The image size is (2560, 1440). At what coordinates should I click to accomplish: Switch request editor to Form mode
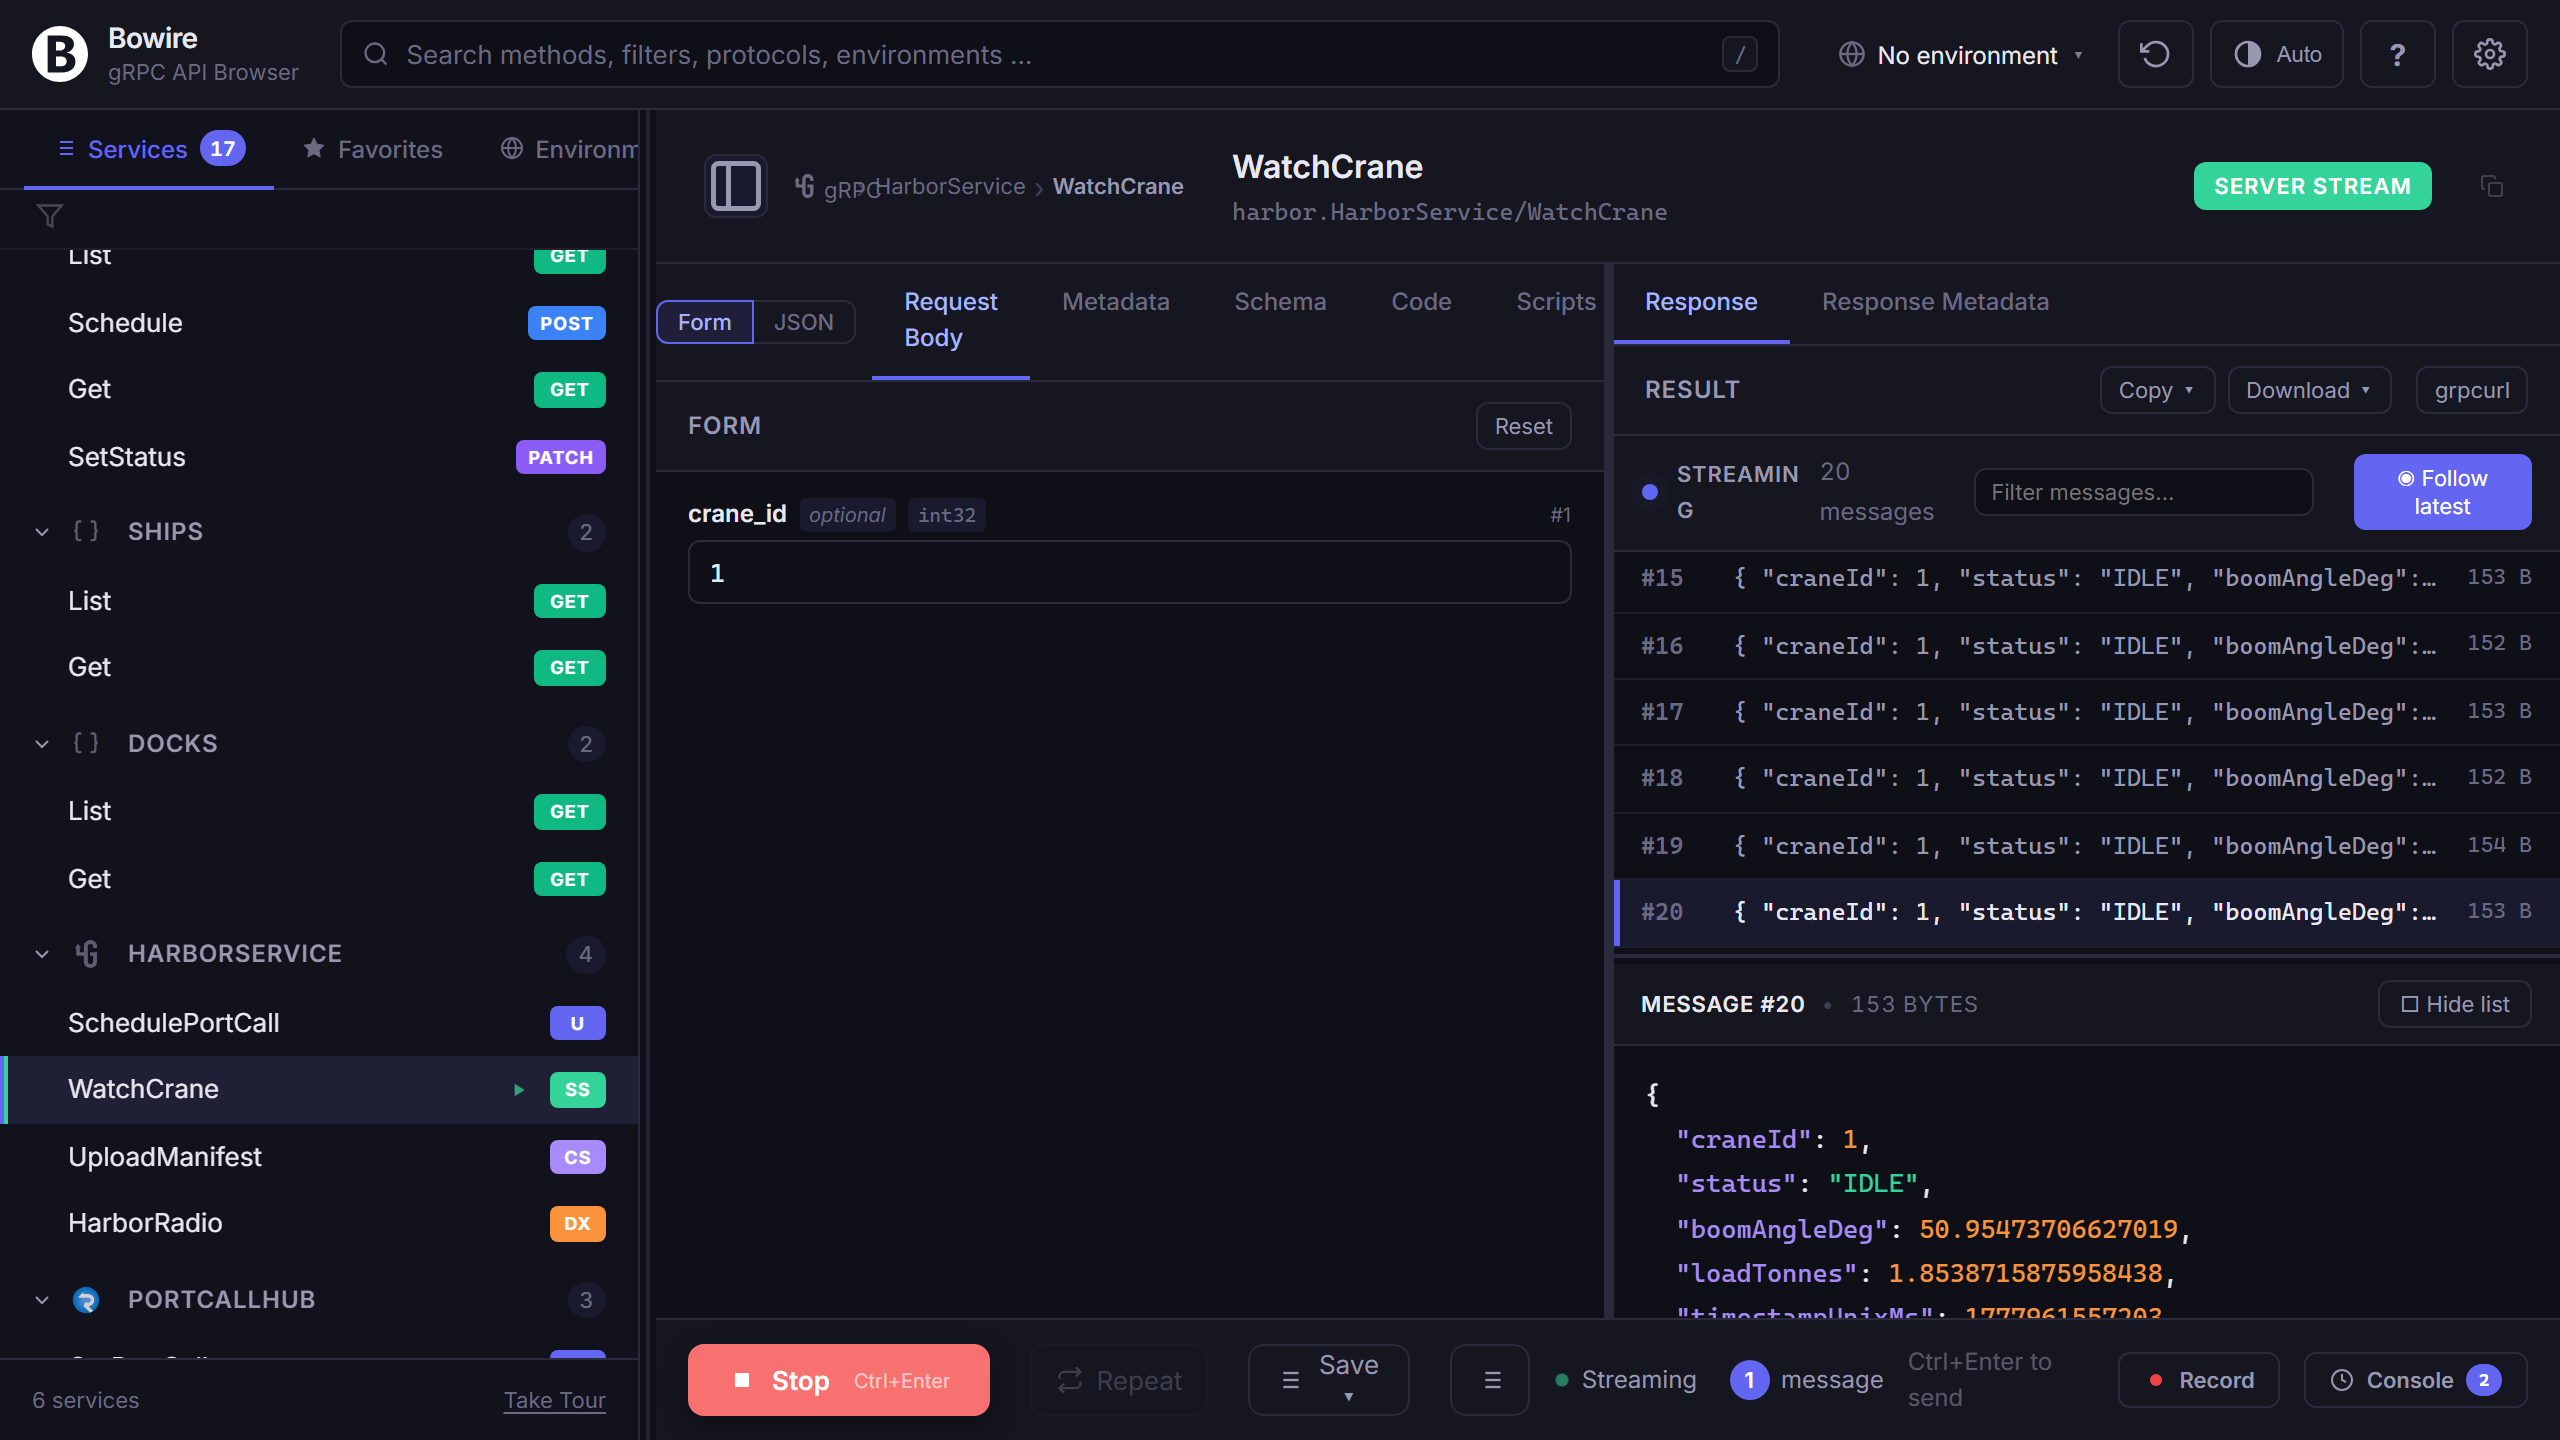pyautogui.click(x=704, y=322)
